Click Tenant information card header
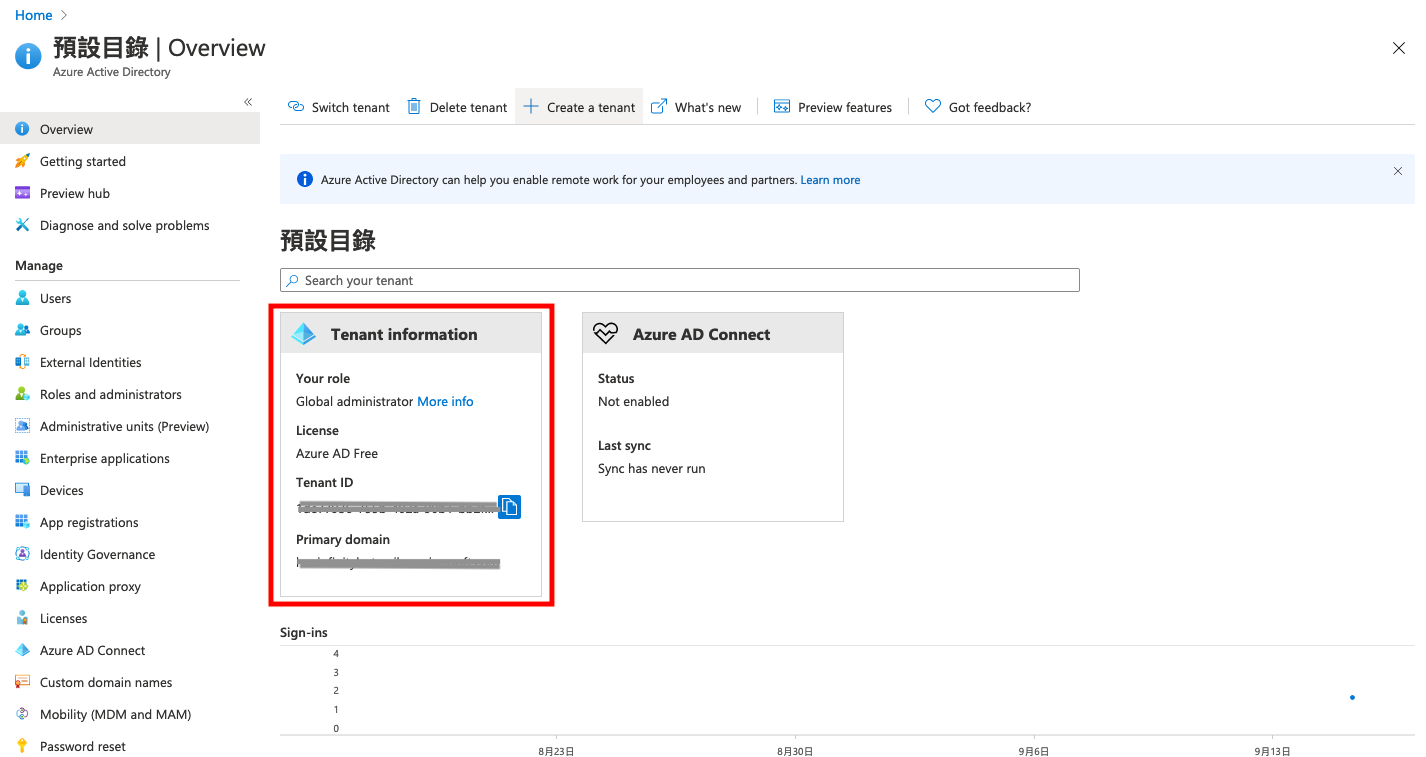Image resolution: width=1426 pixels, height=757 pixels. 411,334
